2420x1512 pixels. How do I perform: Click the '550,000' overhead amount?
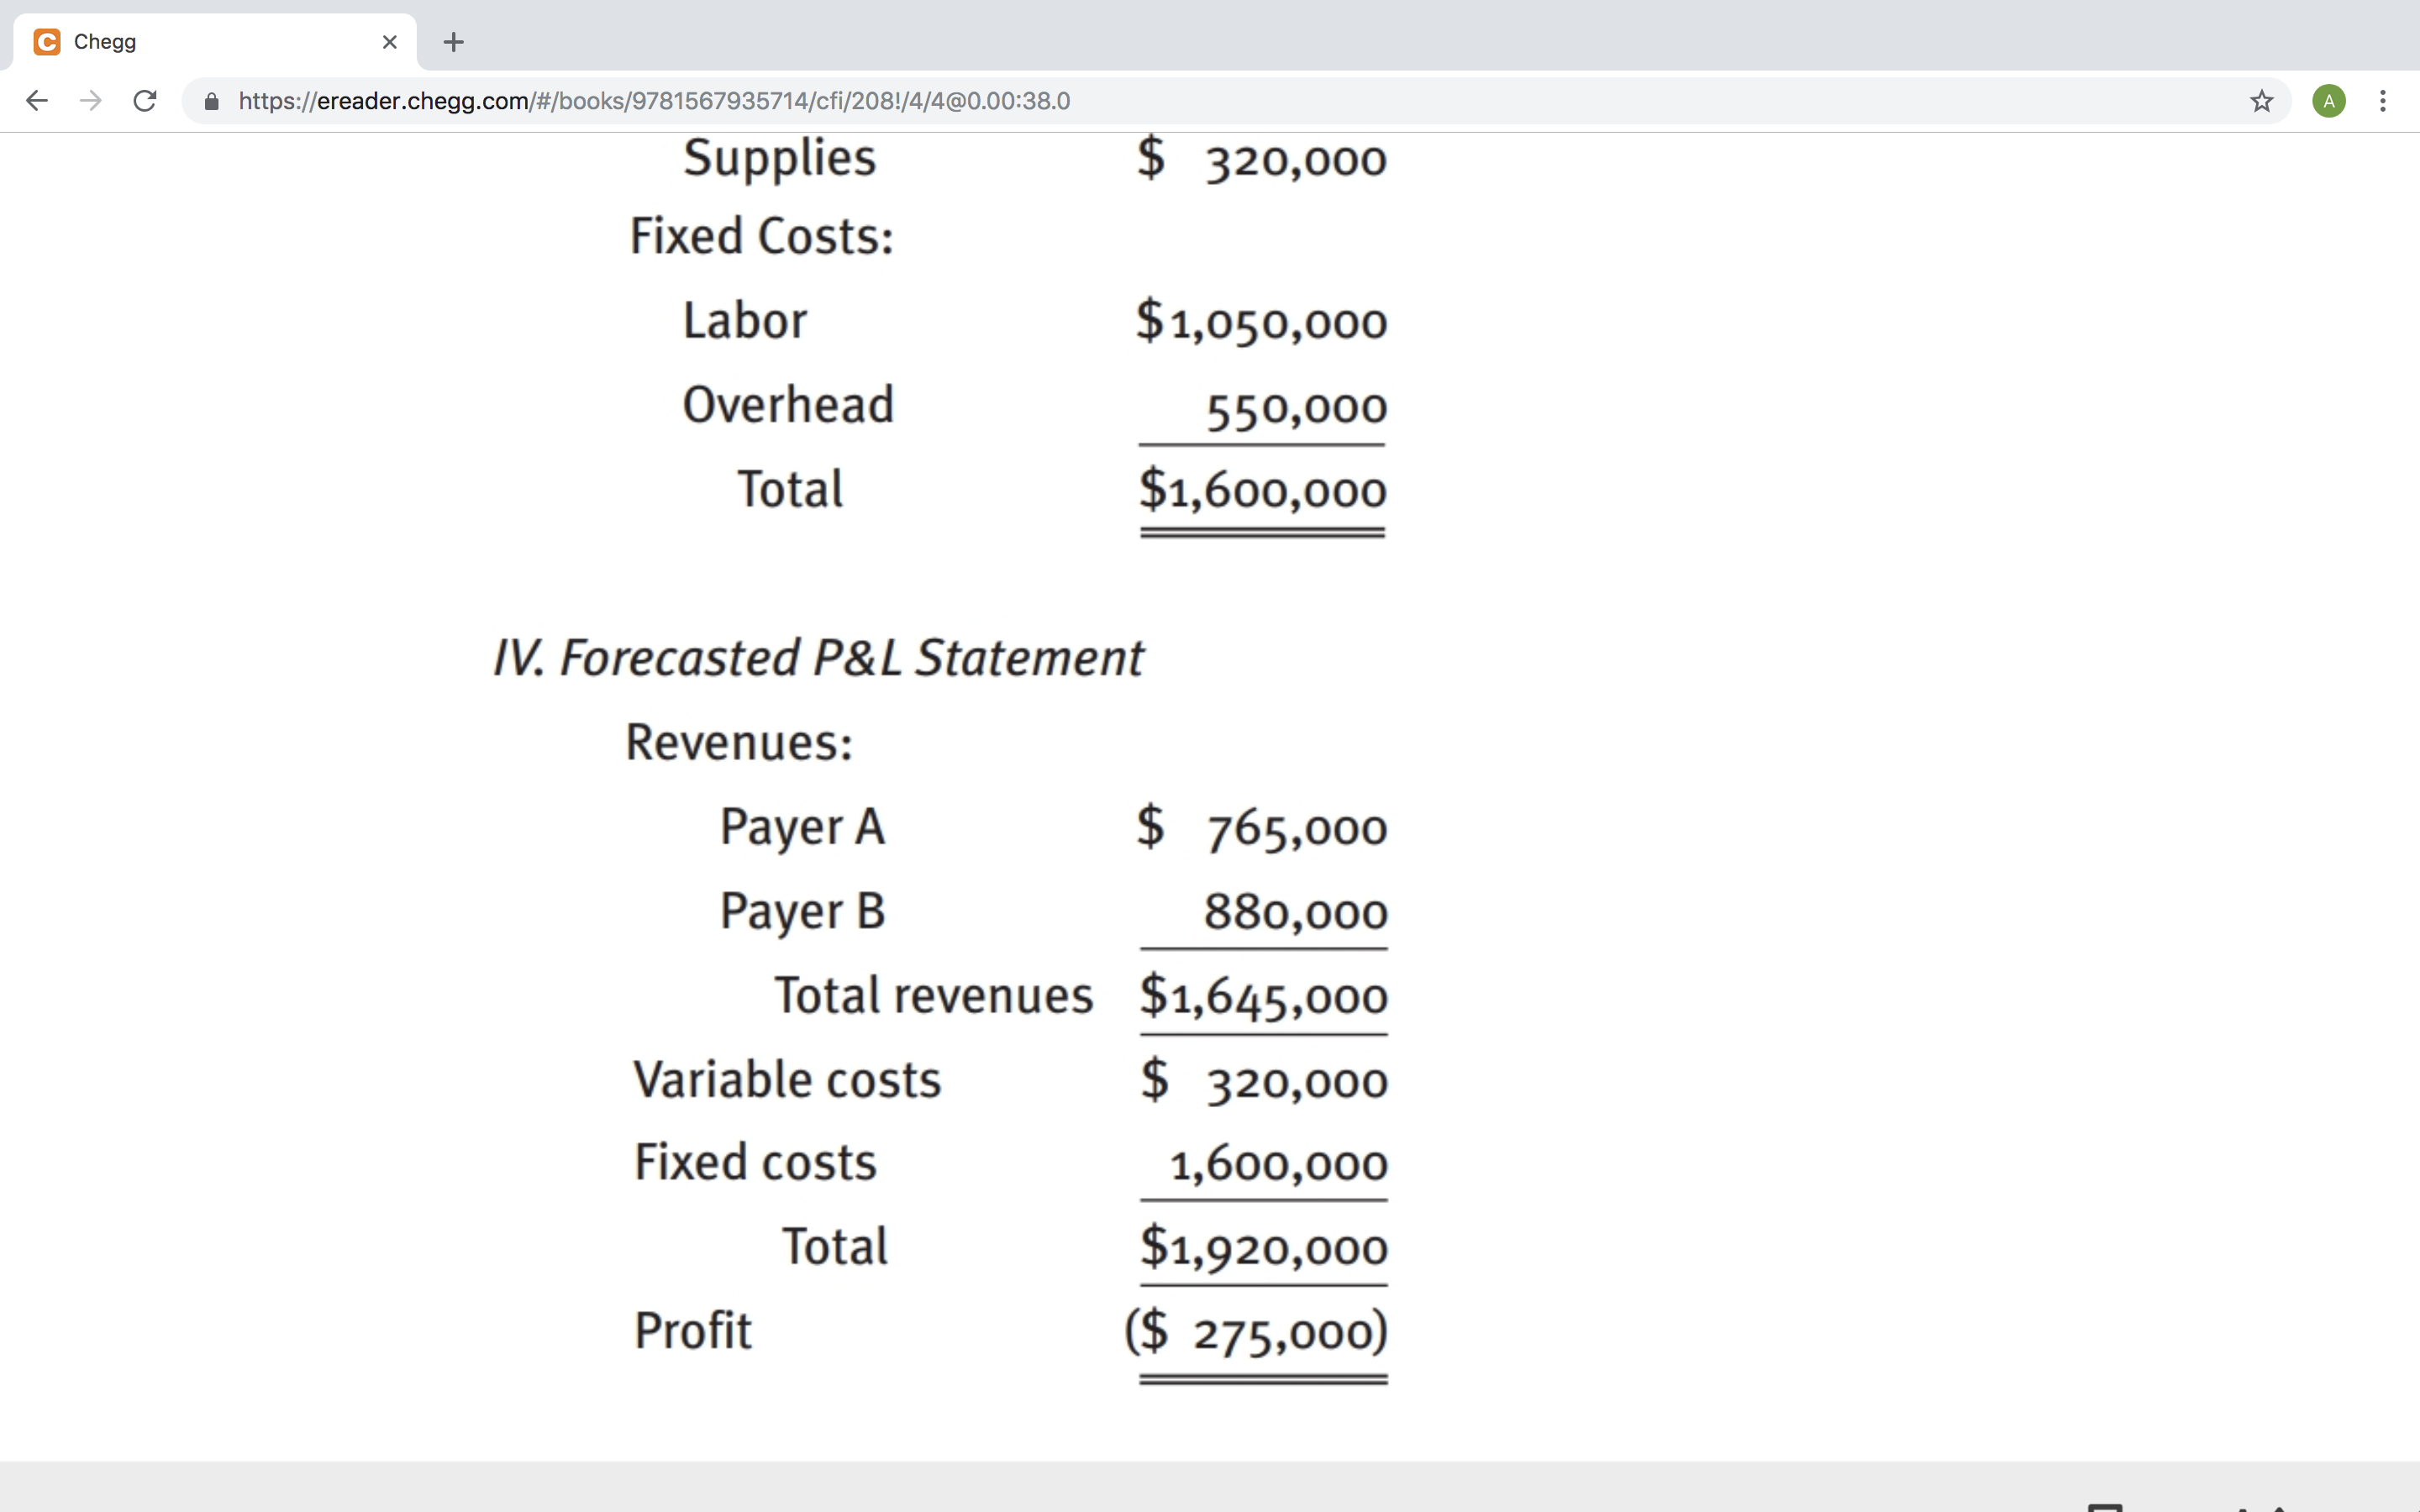pyautogui.click(x=1297, y=408)
